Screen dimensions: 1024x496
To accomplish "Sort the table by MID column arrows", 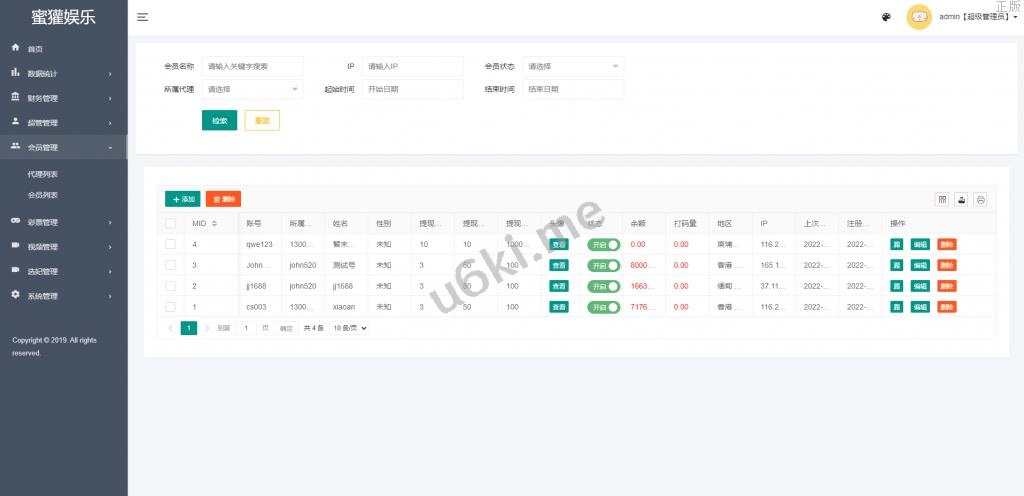I will (x=214, y=223).
